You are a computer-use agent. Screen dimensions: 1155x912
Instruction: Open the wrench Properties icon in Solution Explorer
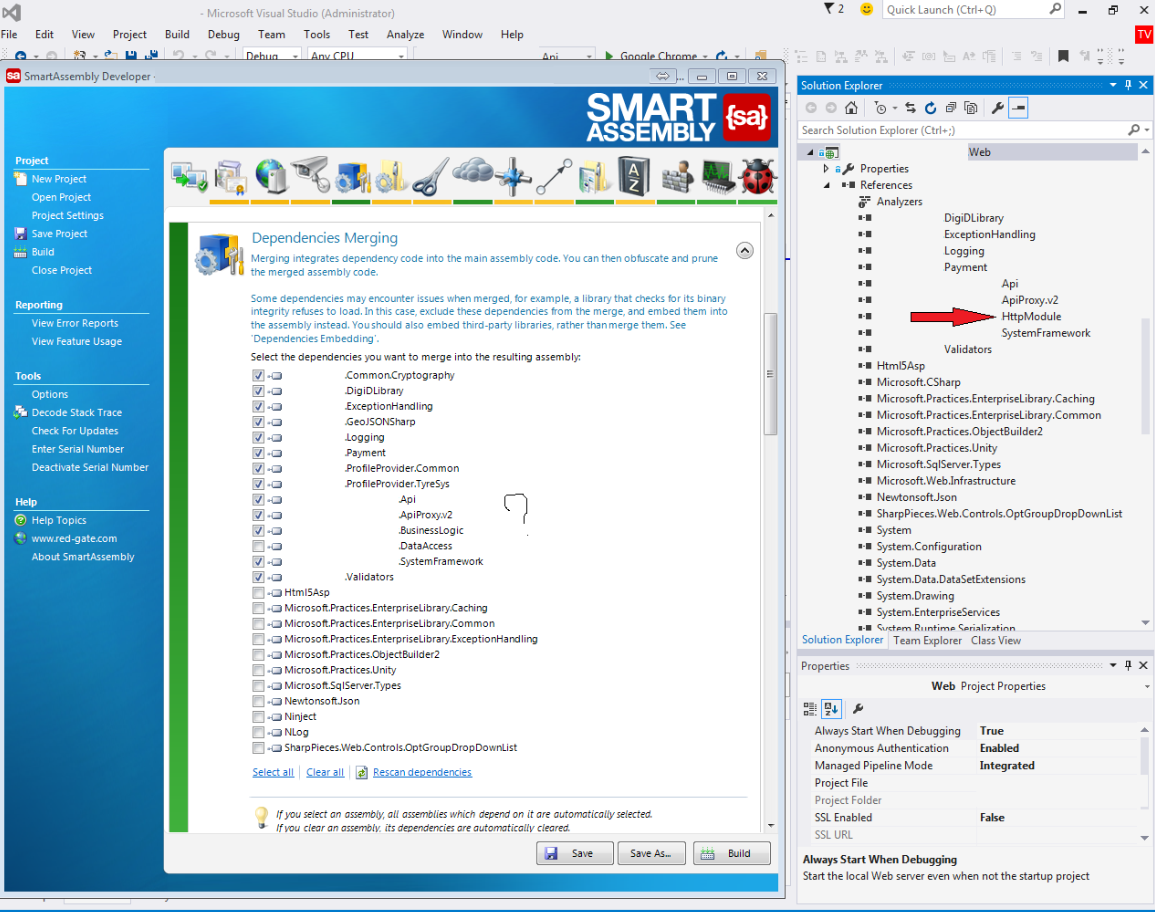(x=997, y=108)
